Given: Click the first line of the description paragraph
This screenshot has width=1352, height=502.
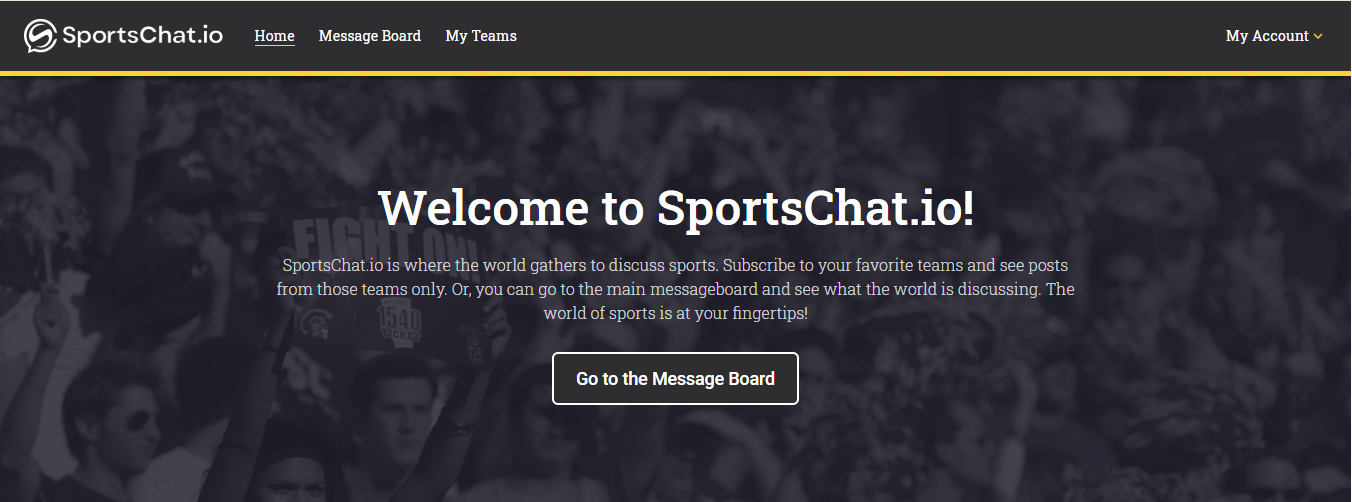Looking at the screenshot, I should (x=675, y=266).
